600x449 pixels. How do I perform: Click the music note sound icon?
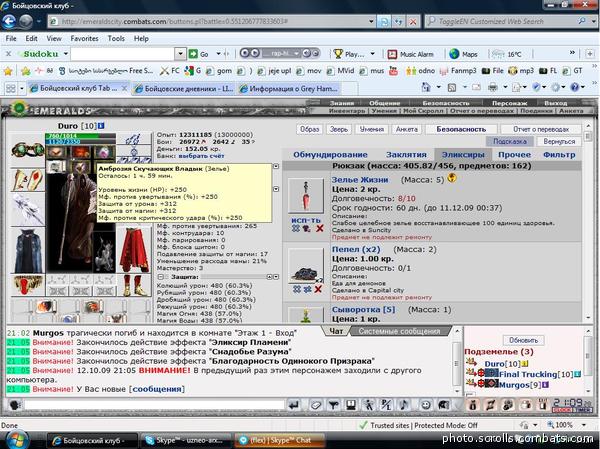[404, 405]
